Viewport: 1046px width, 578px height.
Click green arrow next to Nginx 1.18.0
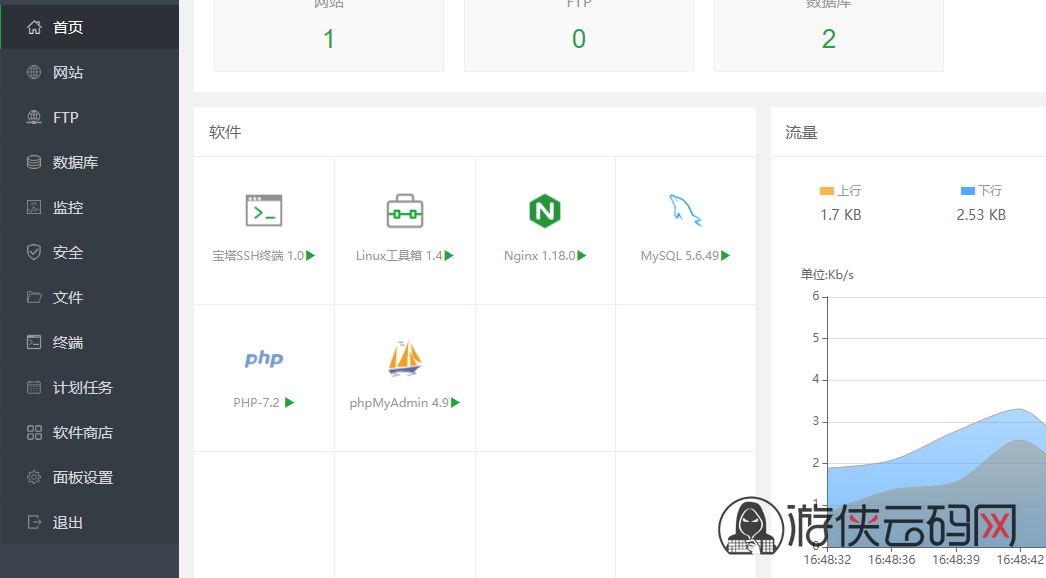(582, 256)
